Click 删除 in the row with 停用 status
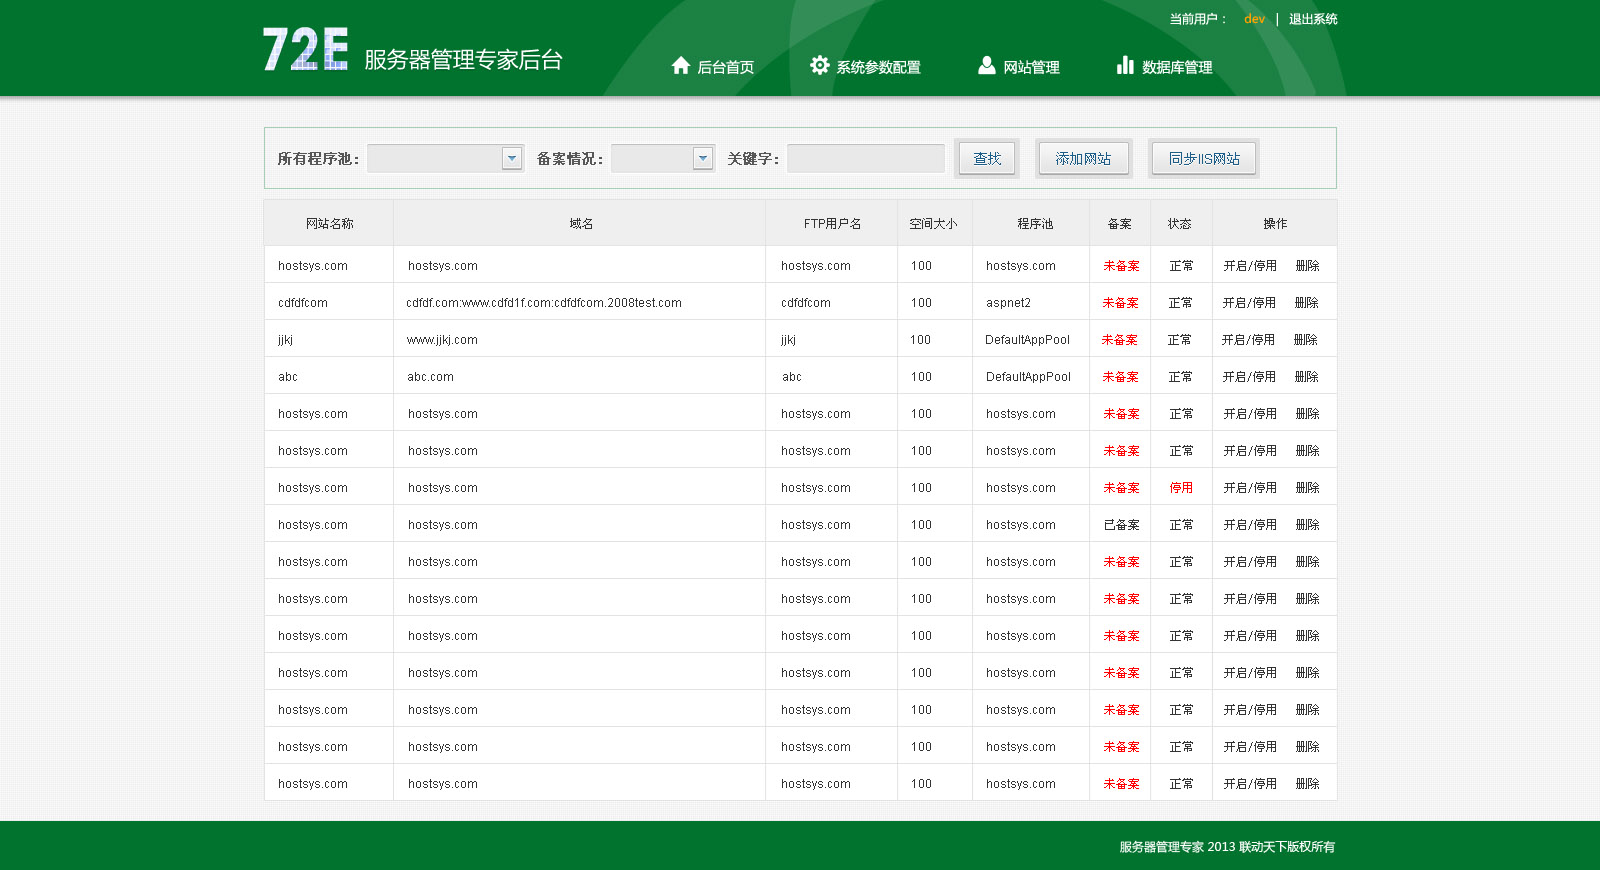Screen dimensions: 1600x870 (1307, 488)
